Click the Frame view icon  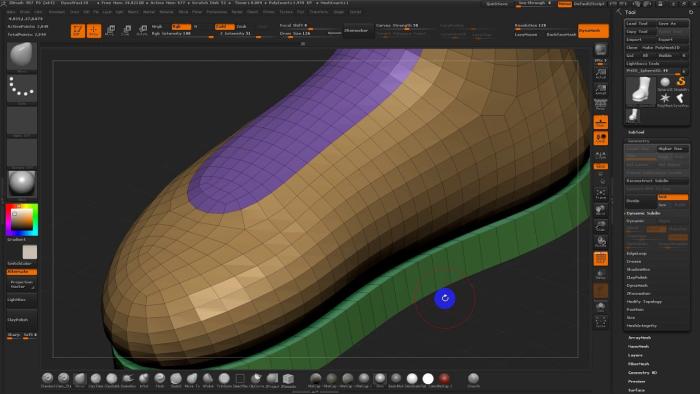click(600, 194)
